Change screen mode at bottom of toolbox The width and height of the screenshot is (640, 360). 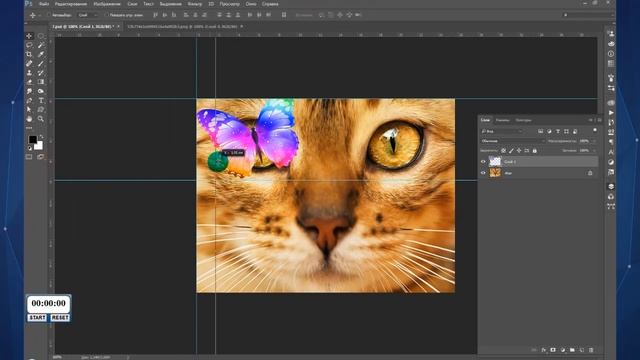click(x=40, y=157)
